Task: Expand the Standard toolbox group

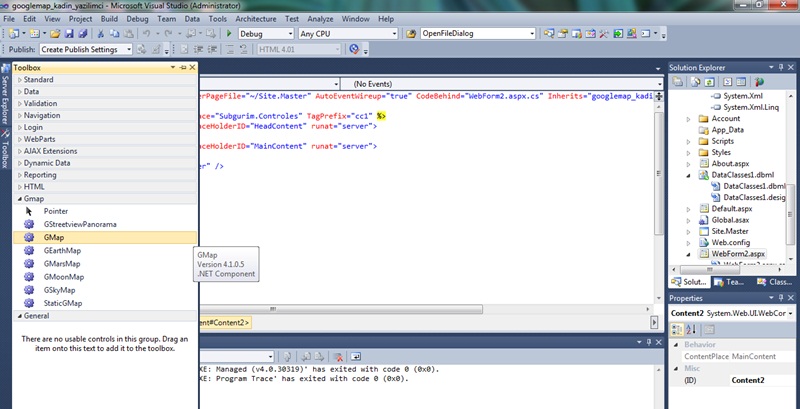Action: [20, 80]
